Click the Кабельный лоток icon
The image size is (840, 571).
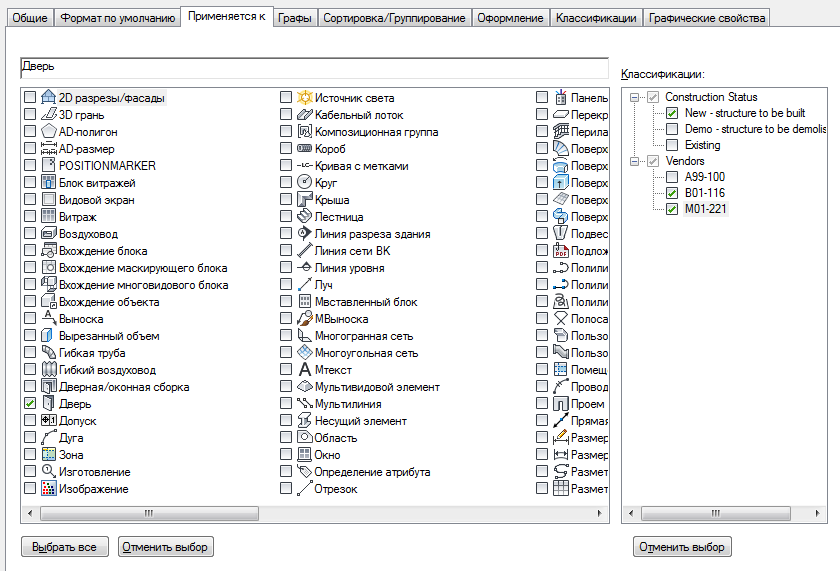pyautogui.click(x=305, y=114)
